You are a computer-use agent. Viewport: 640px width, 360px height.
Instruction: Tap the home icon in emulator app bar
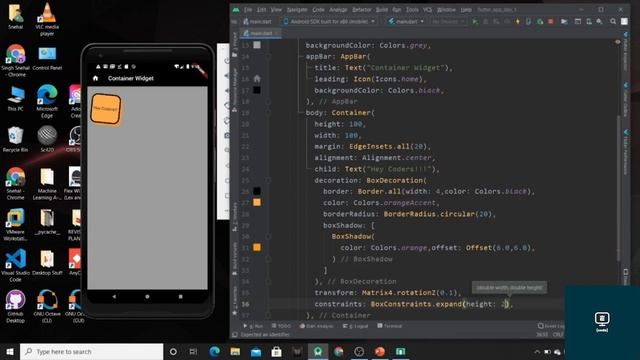pos(96,78)
